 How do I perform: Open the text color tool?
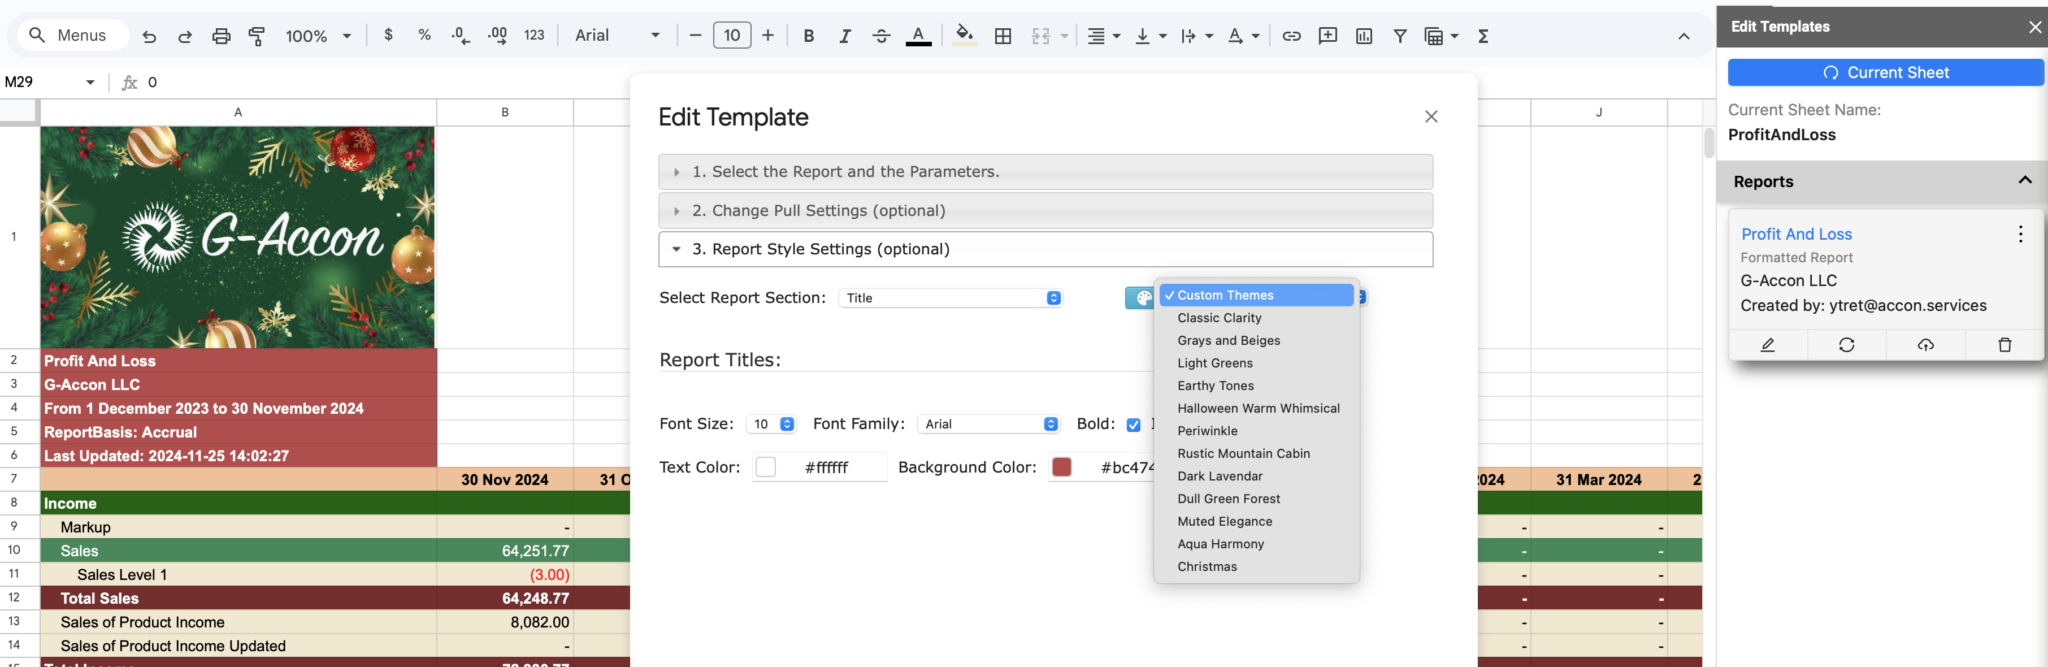(918, 36)
